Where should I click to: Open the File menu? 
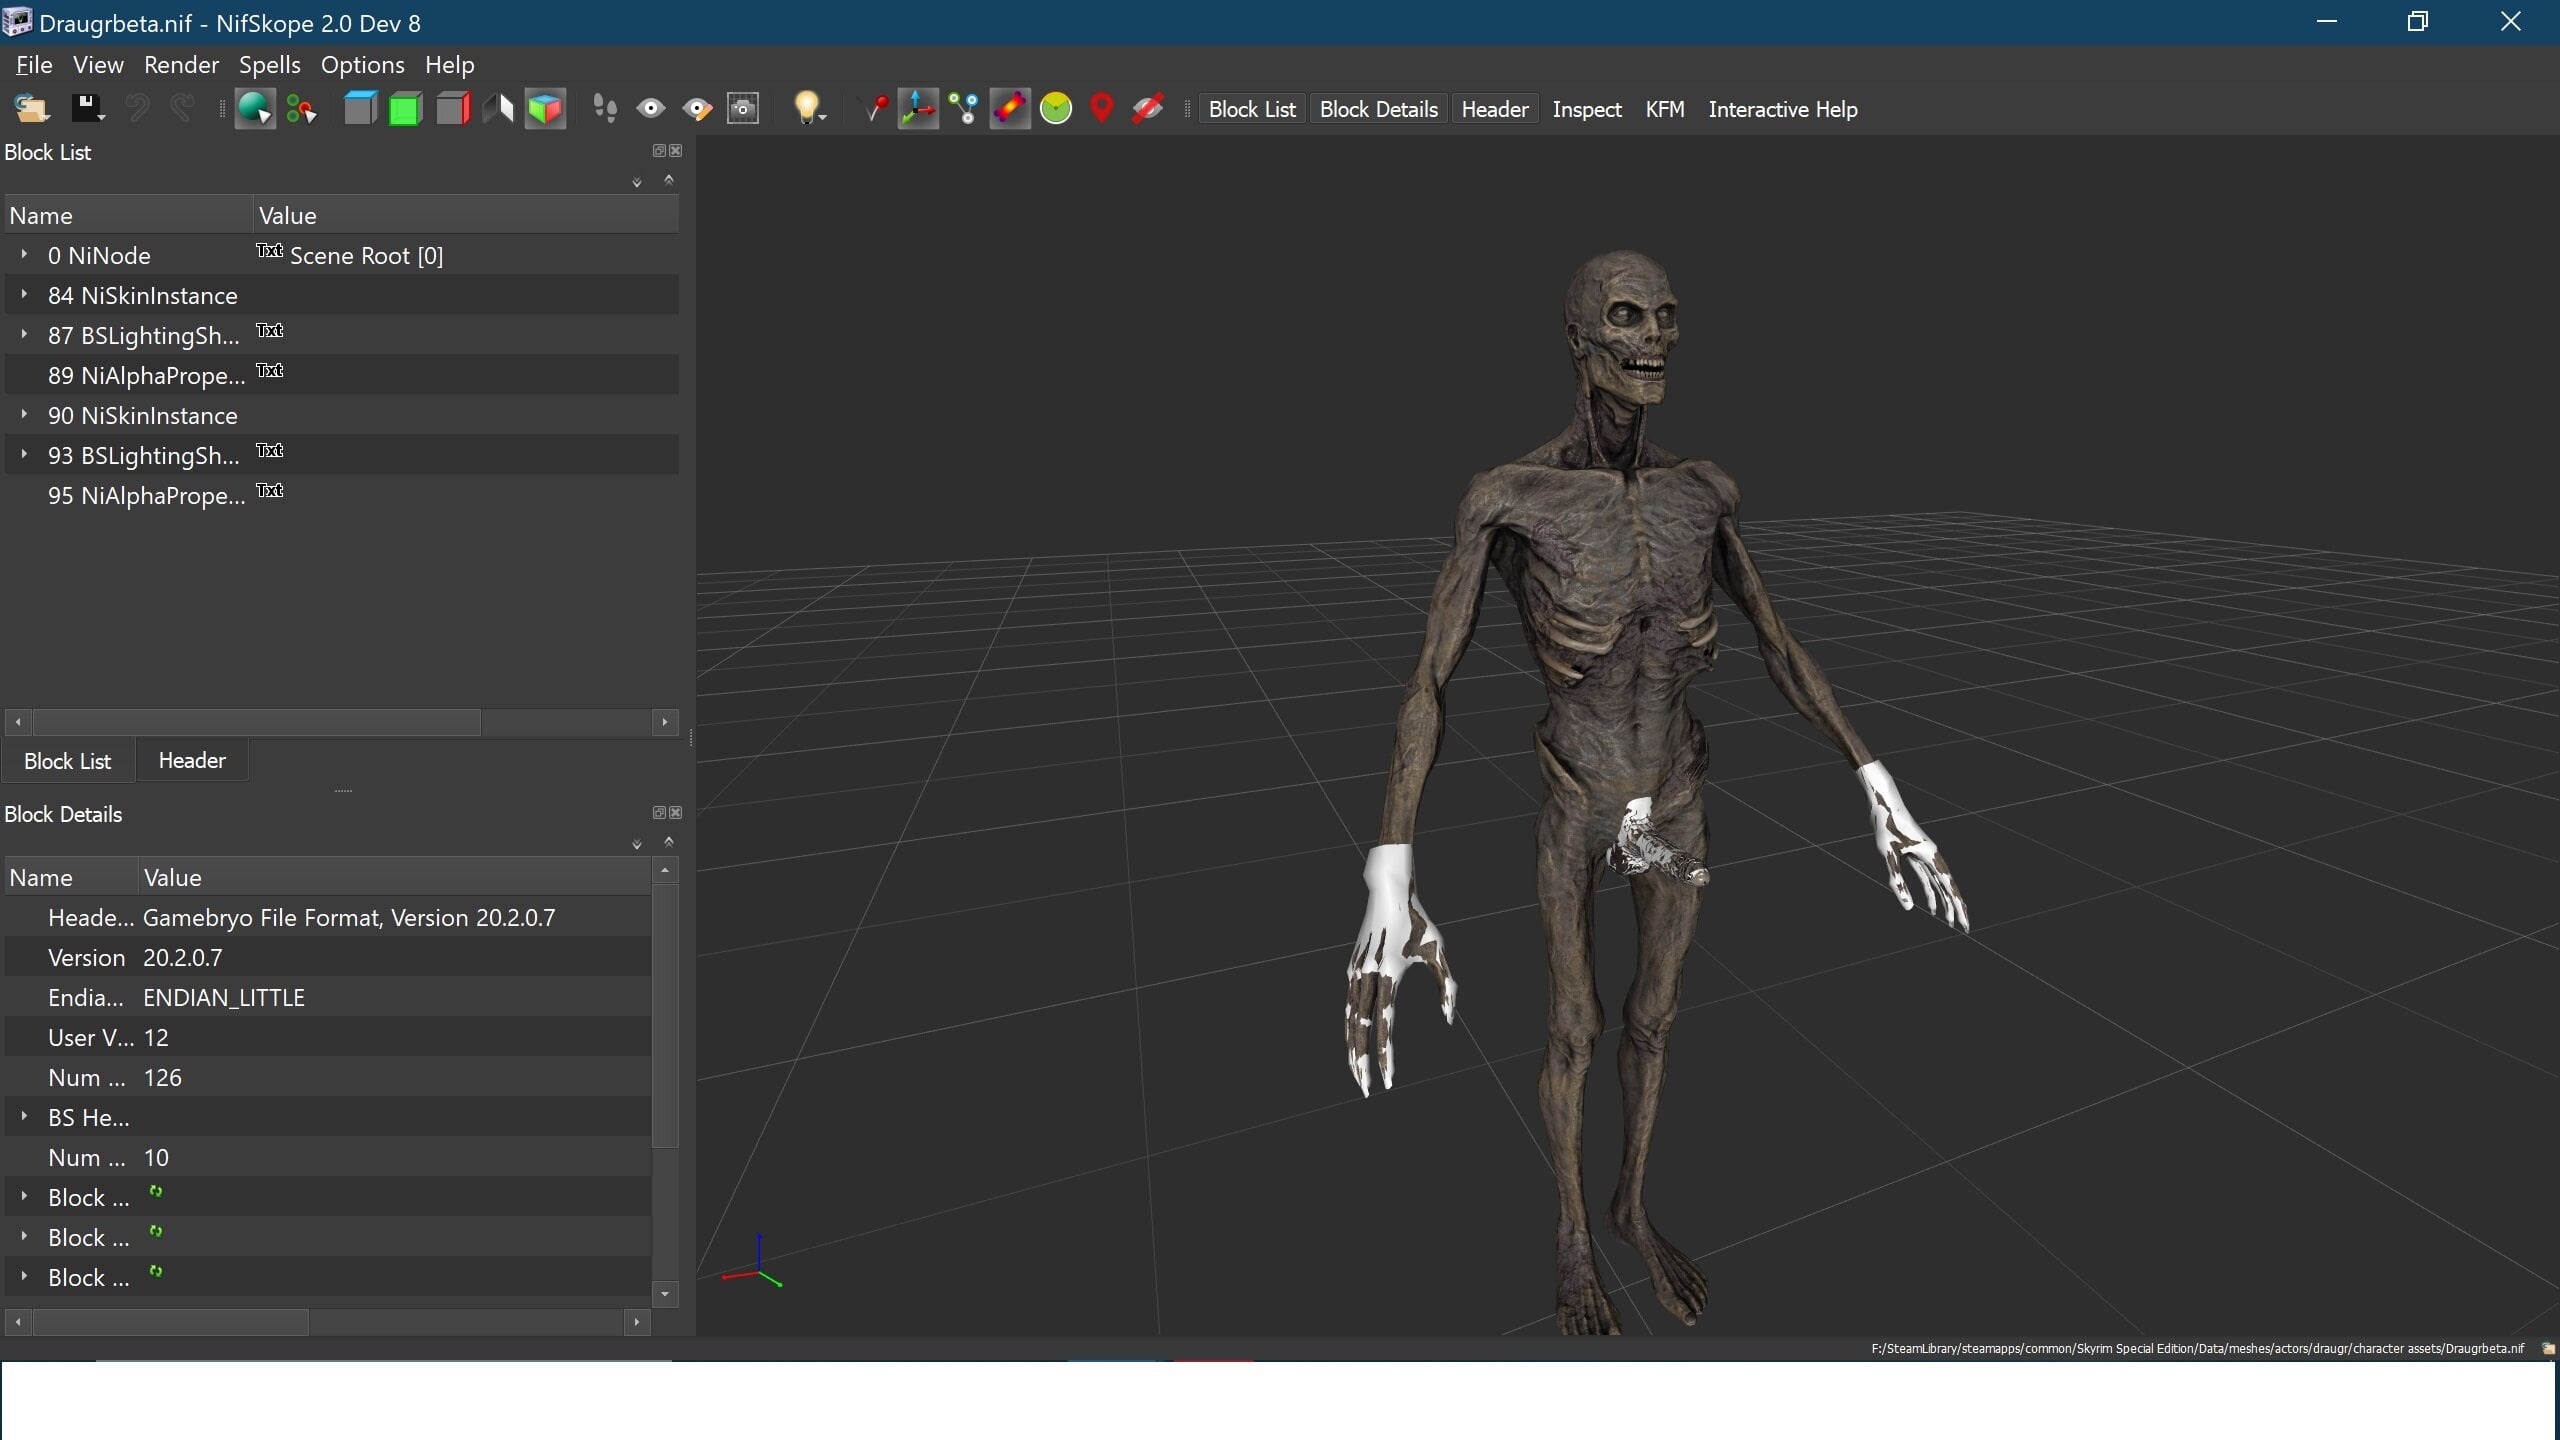[x=34, y=65]
